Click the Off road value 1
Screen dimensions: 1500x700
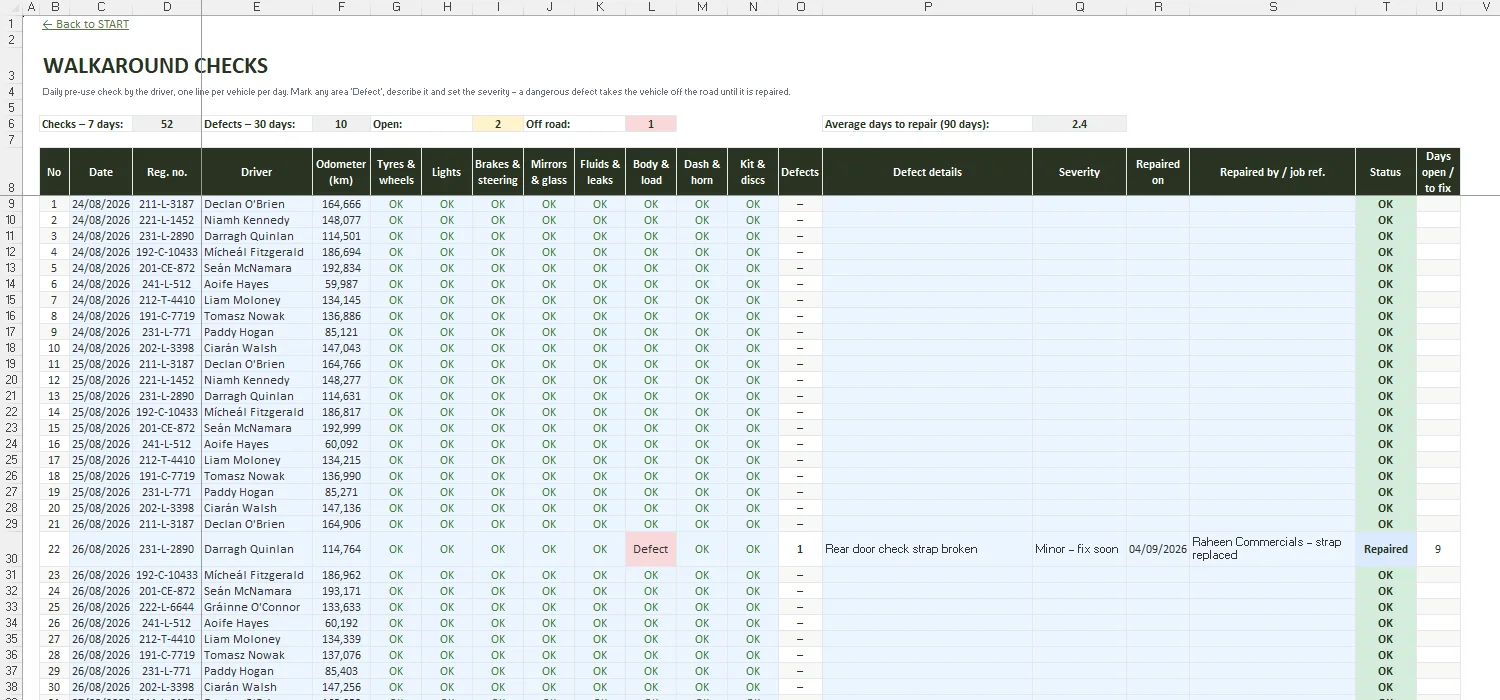tap(651, 124)
